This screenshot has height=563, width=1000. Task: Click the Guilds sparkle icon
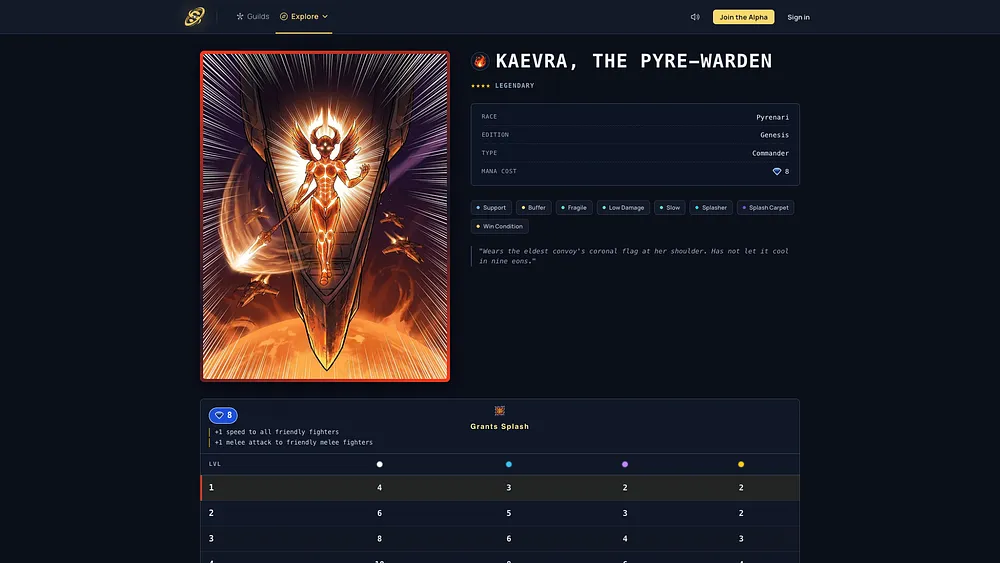[240, 17]
